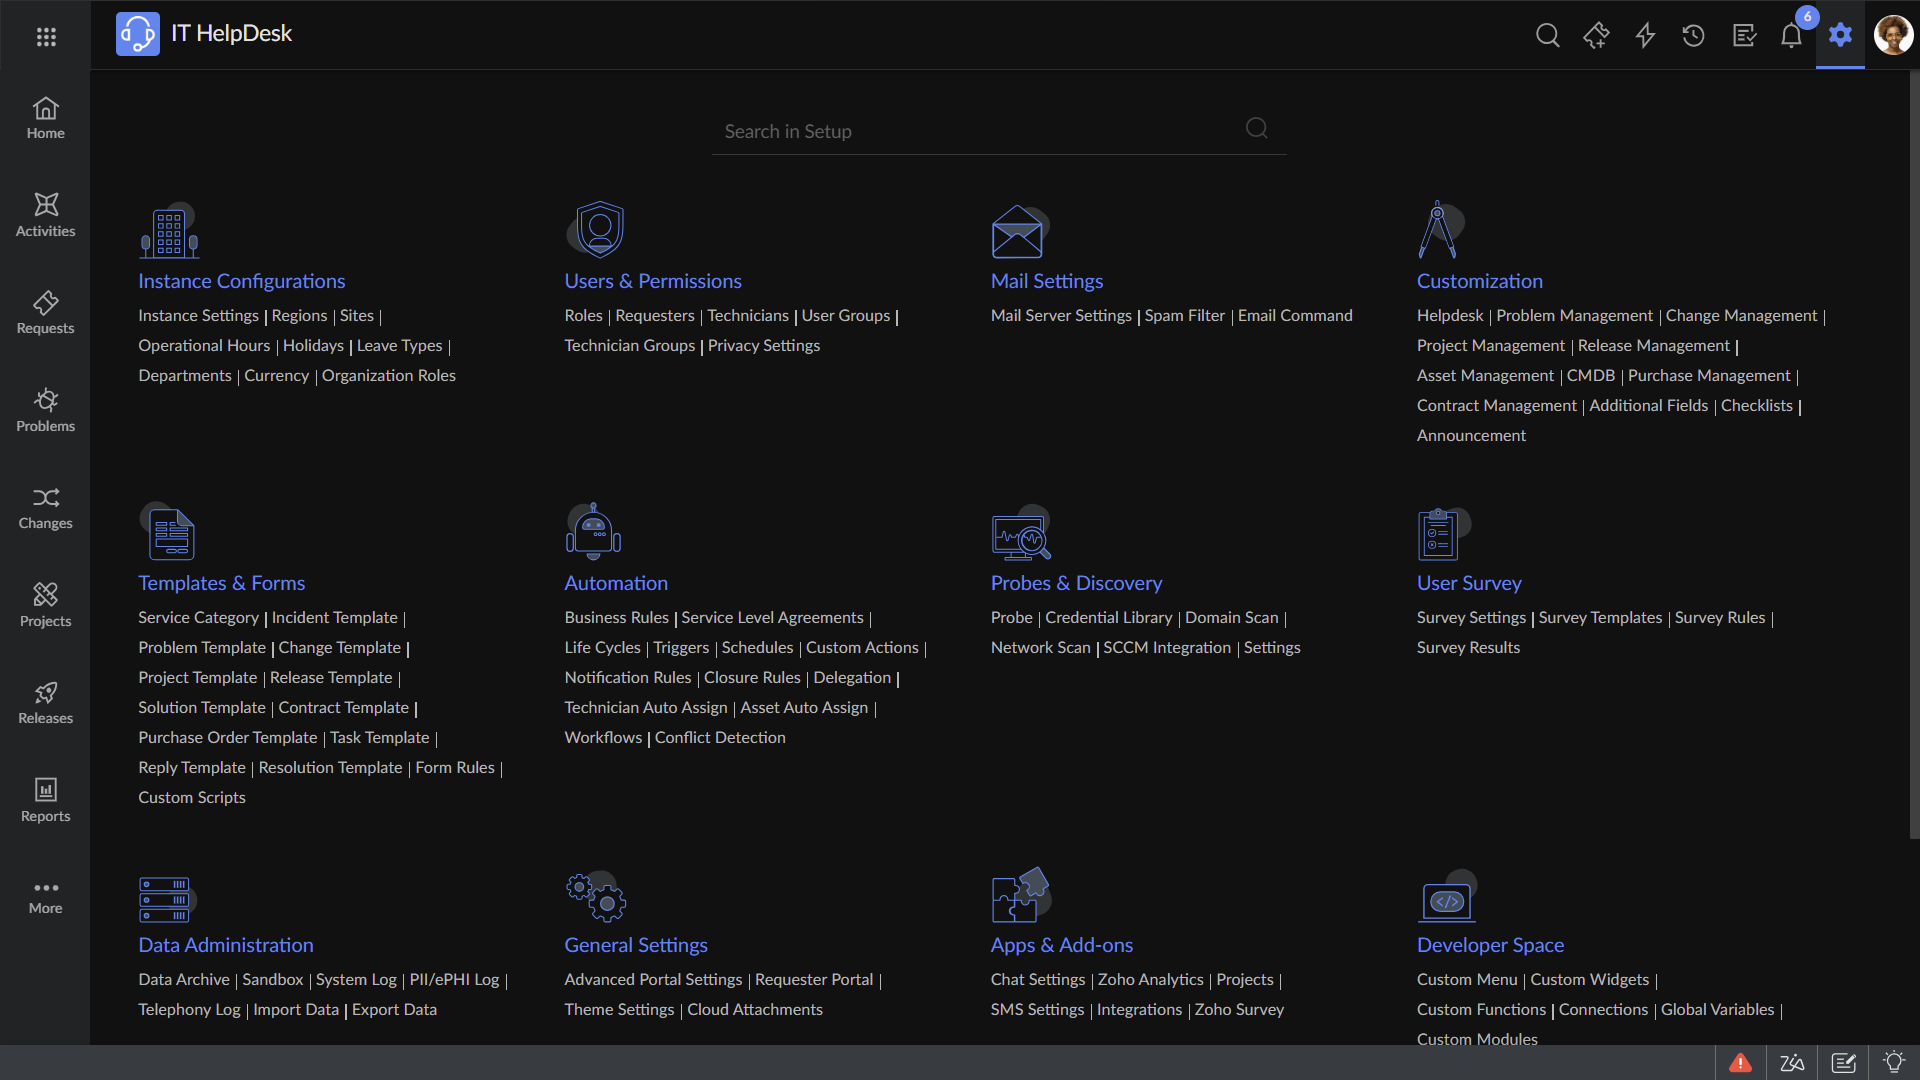Image resolution: width=1920 pixels, height=1080 pixels.
Task: Open the Zia assistant in the status bar
Action: [x=1793, y=1062]
